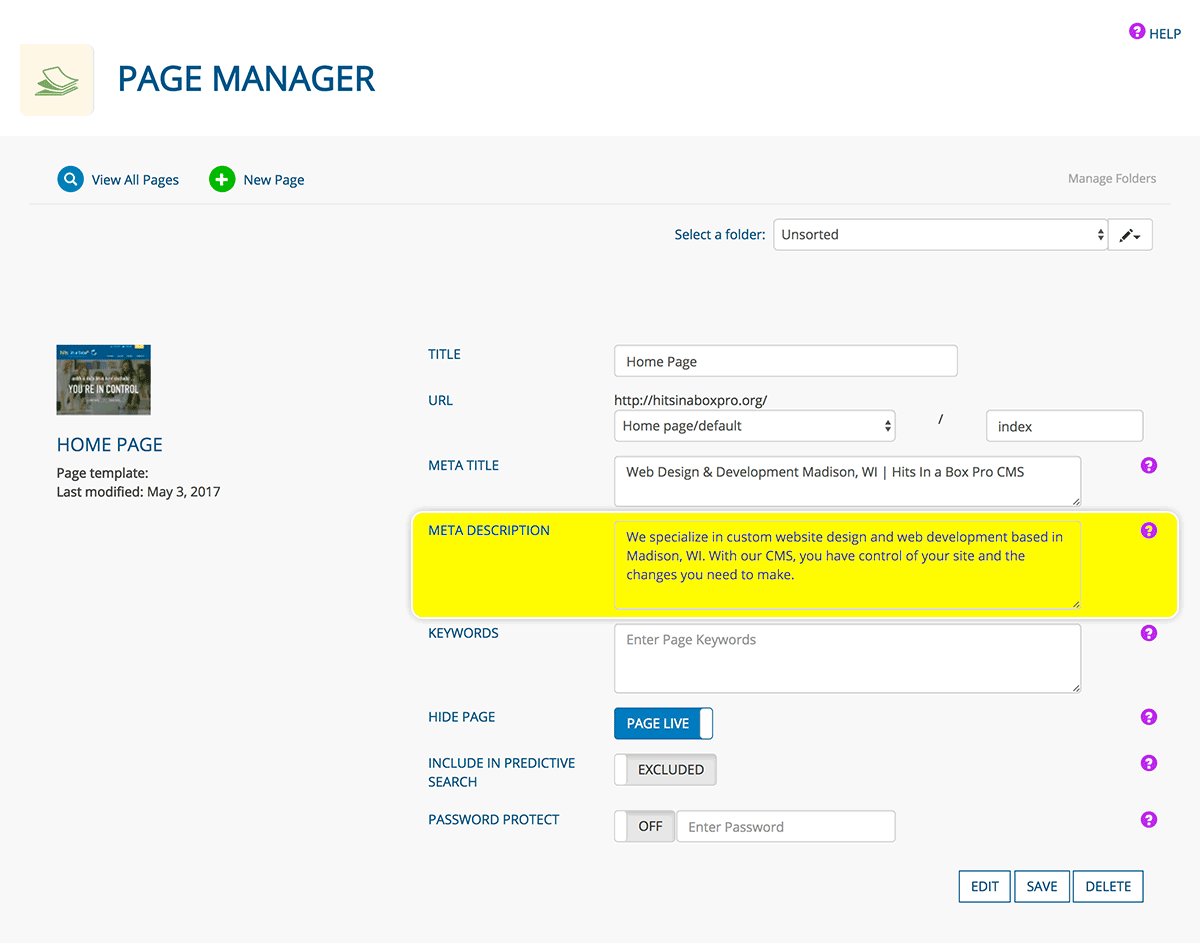Image resolution: width=1200 pixels, height=943 pixels.
Task: Click the Meta Description text area
Action: 847,564
